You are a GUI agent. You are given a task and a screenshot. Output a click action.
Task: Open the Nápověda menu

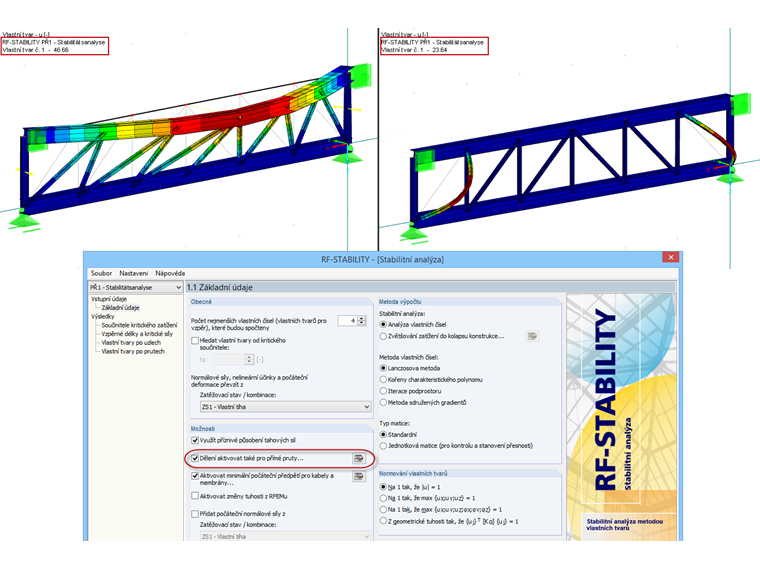point(170,273)
